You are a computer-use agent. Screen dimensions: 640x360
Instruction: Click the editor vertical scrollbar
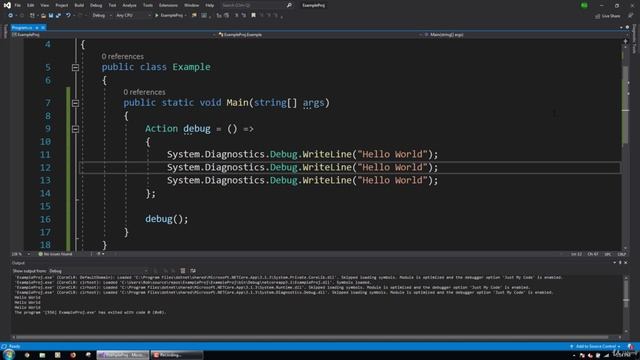pyautogui.click(x=625, y=145)
